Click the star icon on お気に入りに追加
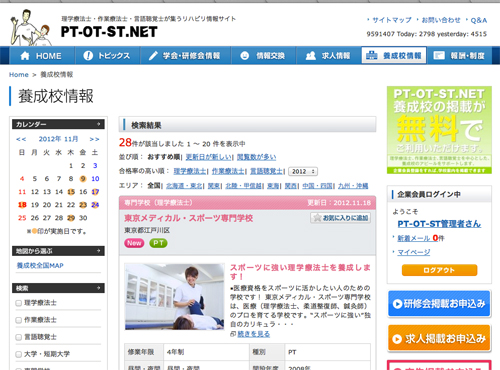 tap(317, 218)
